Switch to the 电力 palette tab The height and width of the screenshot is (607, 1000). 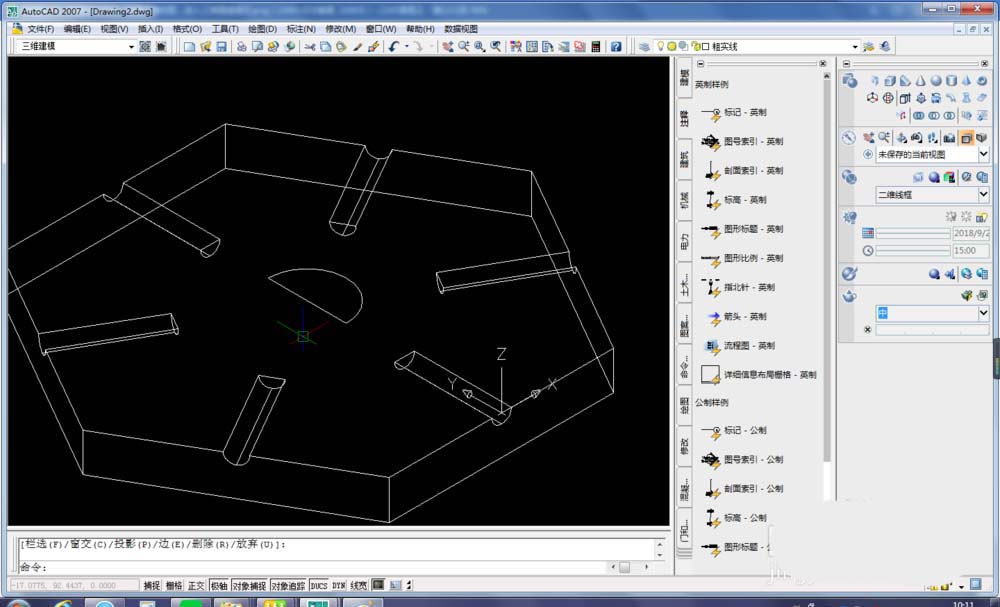684,241
